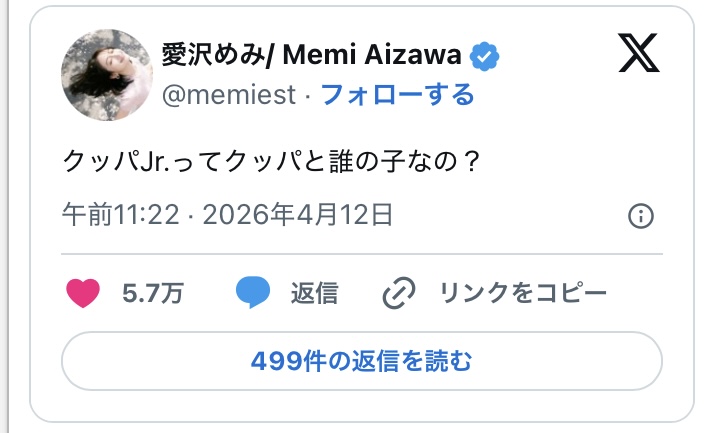Click the blue verified badge
This screenshot has height=433, width=710.
(485, 56)
